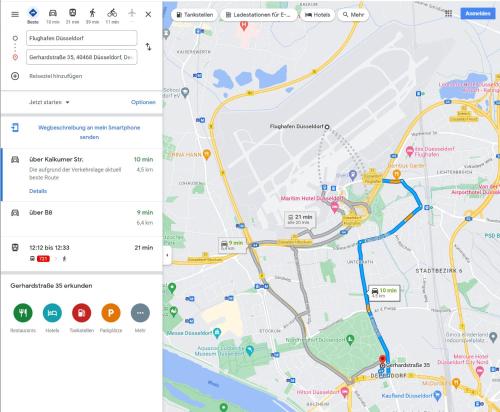Open the hamburger main menu
500x412 pixels.
15,14
